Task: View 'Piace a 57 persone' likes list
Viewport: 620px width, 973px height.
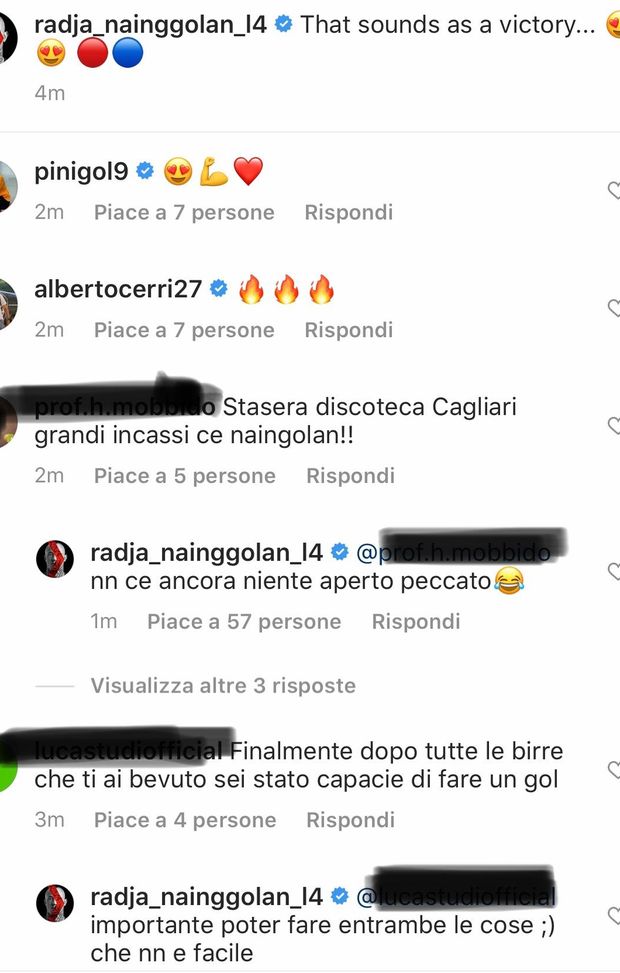Action: point(245,622)
